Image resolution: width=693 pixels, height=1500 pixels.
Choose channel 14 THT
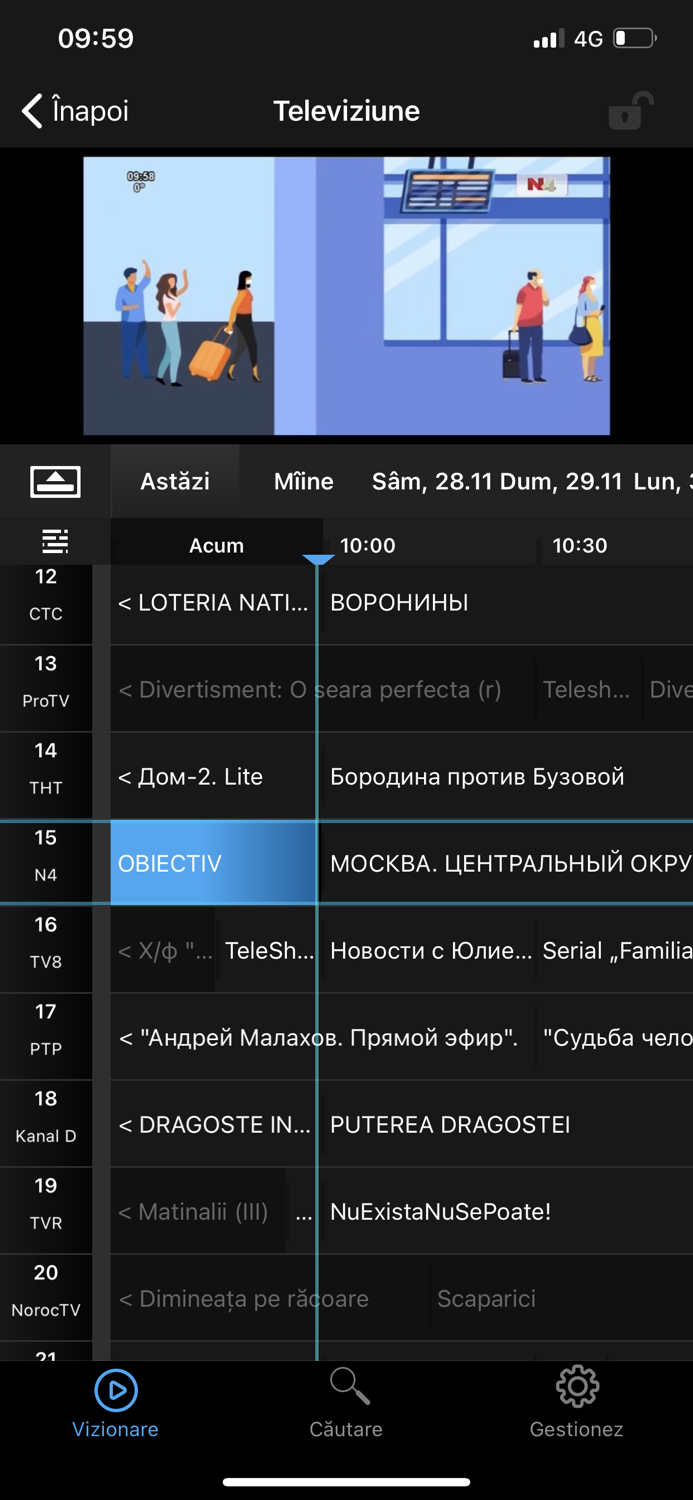click(x=46, y=775)
